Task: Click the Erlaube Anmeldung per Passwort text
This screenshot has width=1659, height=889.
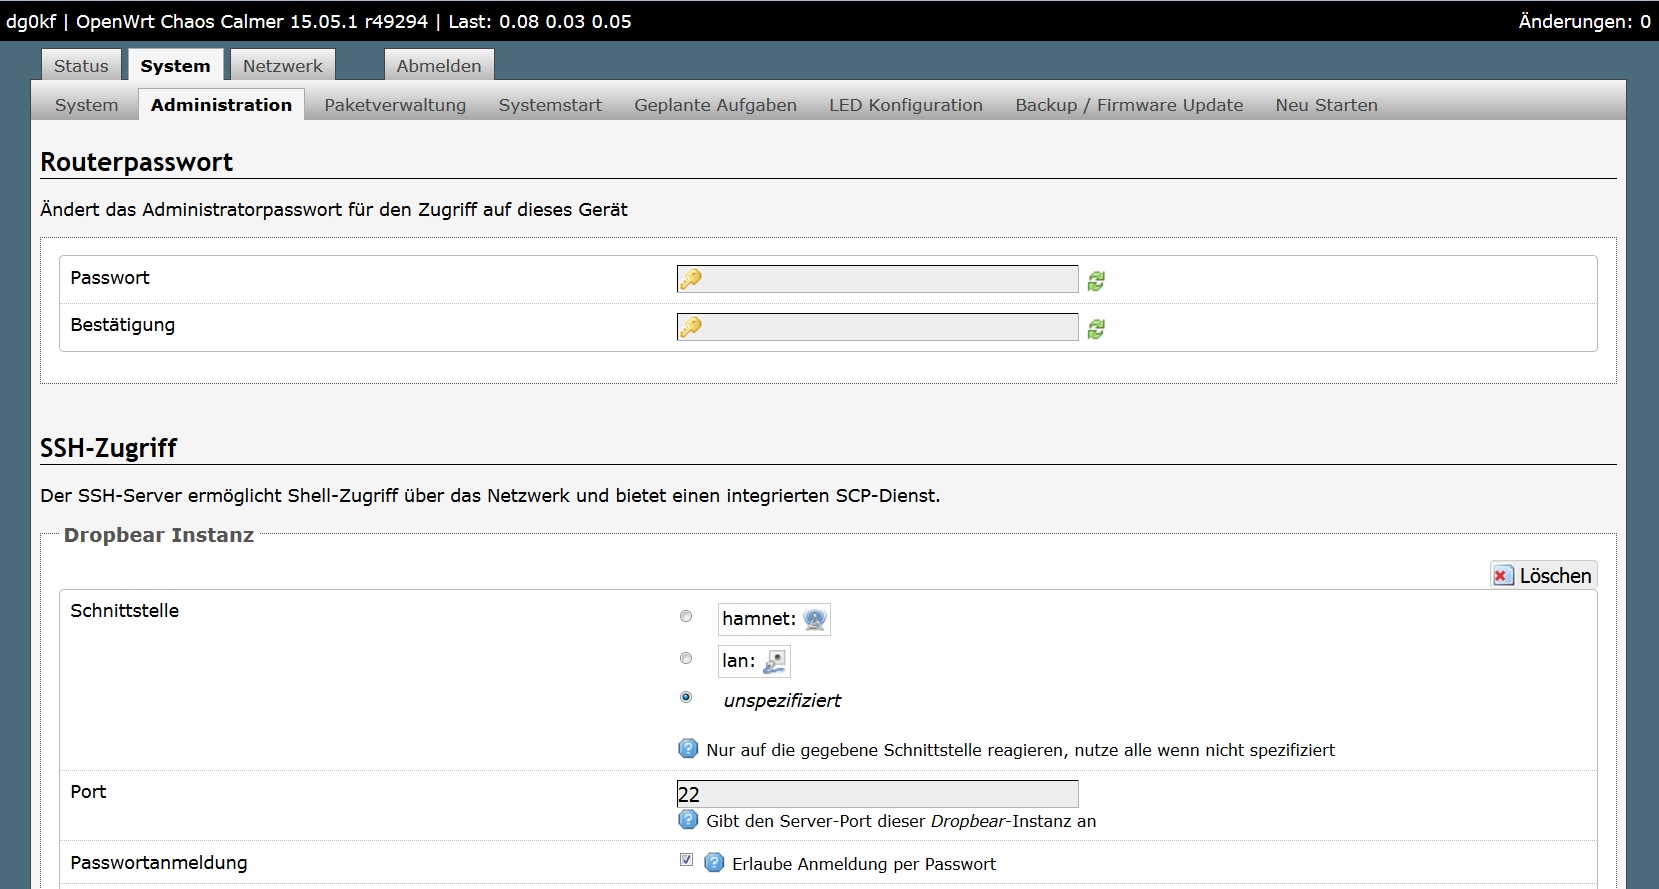Action: [864, 864]
